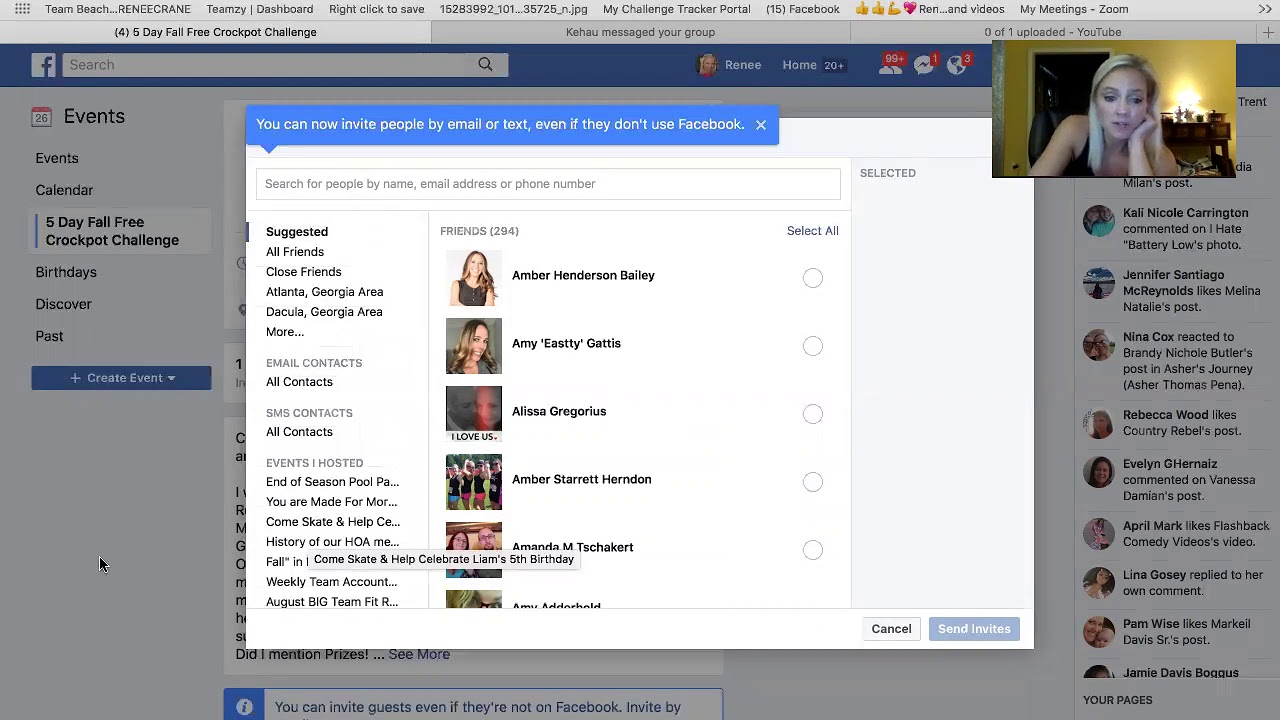1280x720 pixels.
Task: Click the search magnifier icon
Action: (x=485, y=65)
